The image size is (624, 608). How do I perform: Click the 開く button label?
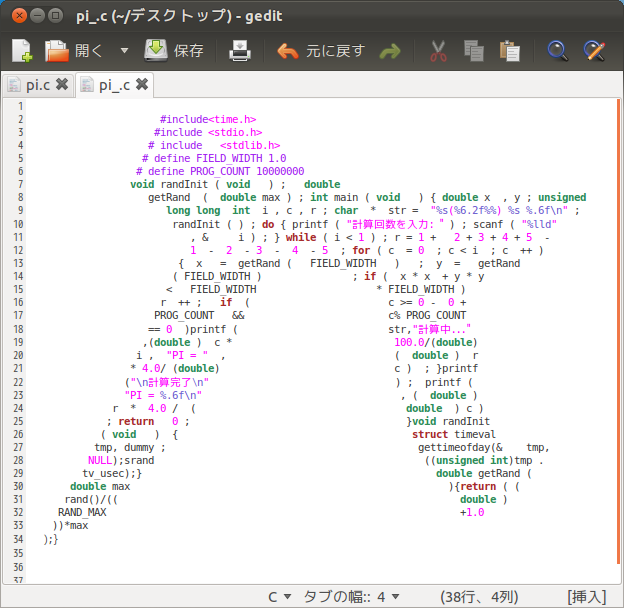89,51
